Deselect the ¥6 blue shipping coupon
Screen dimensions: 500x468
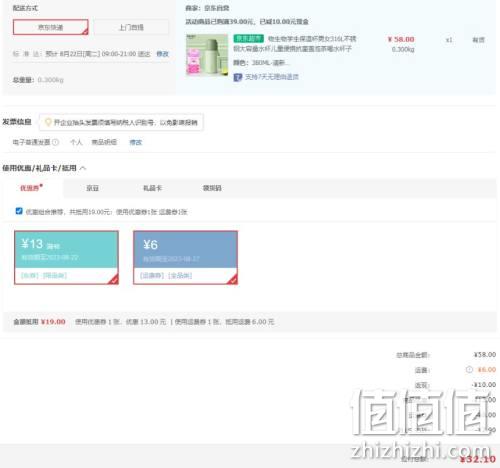(185, 257)
